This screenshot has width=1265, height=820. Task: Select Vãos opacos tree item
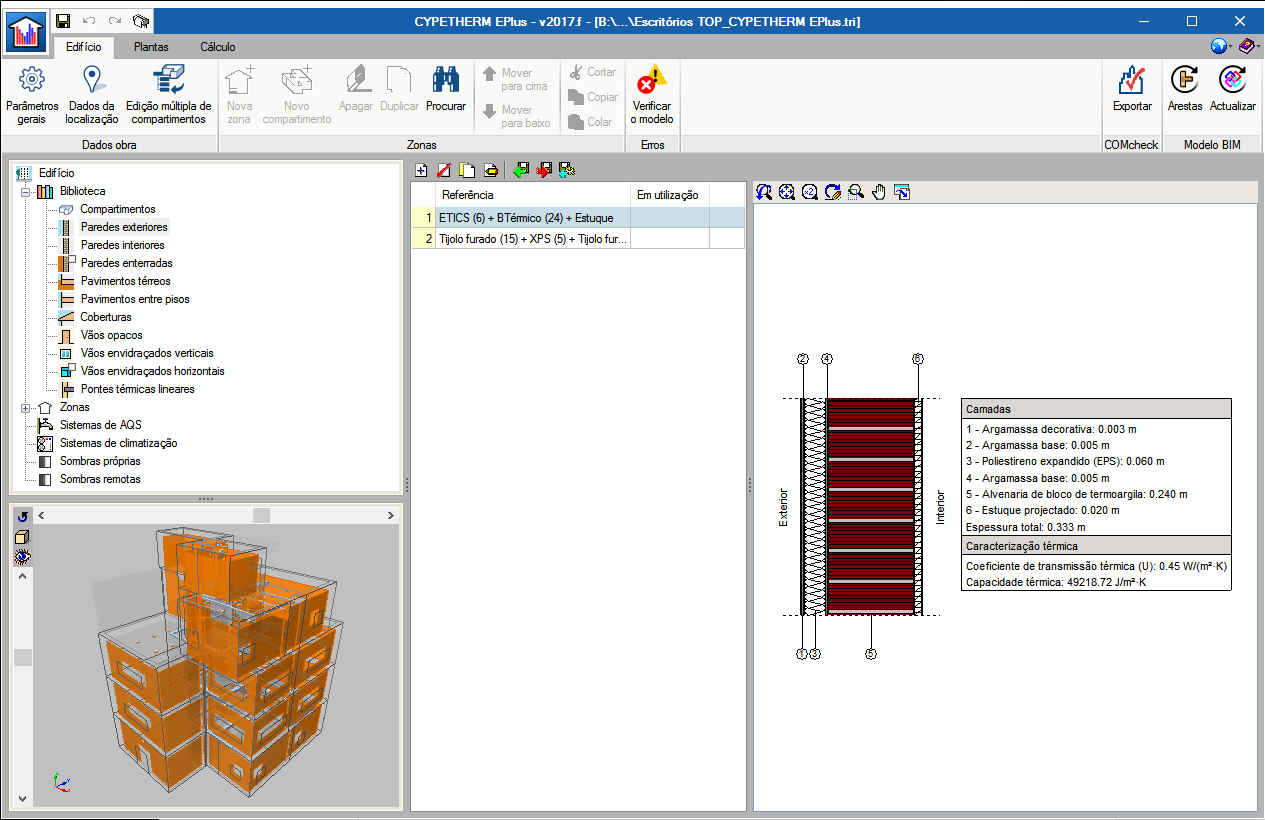click(111, 335)
